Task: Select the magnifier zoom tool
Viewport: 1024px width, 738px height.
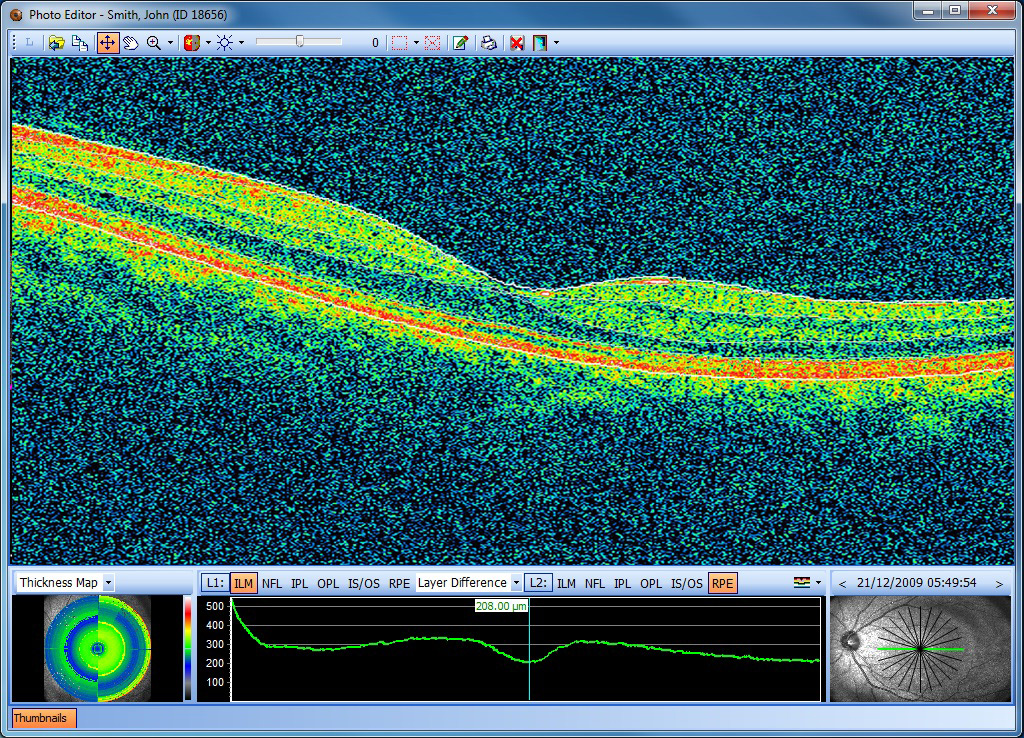Action: point(154,43)
